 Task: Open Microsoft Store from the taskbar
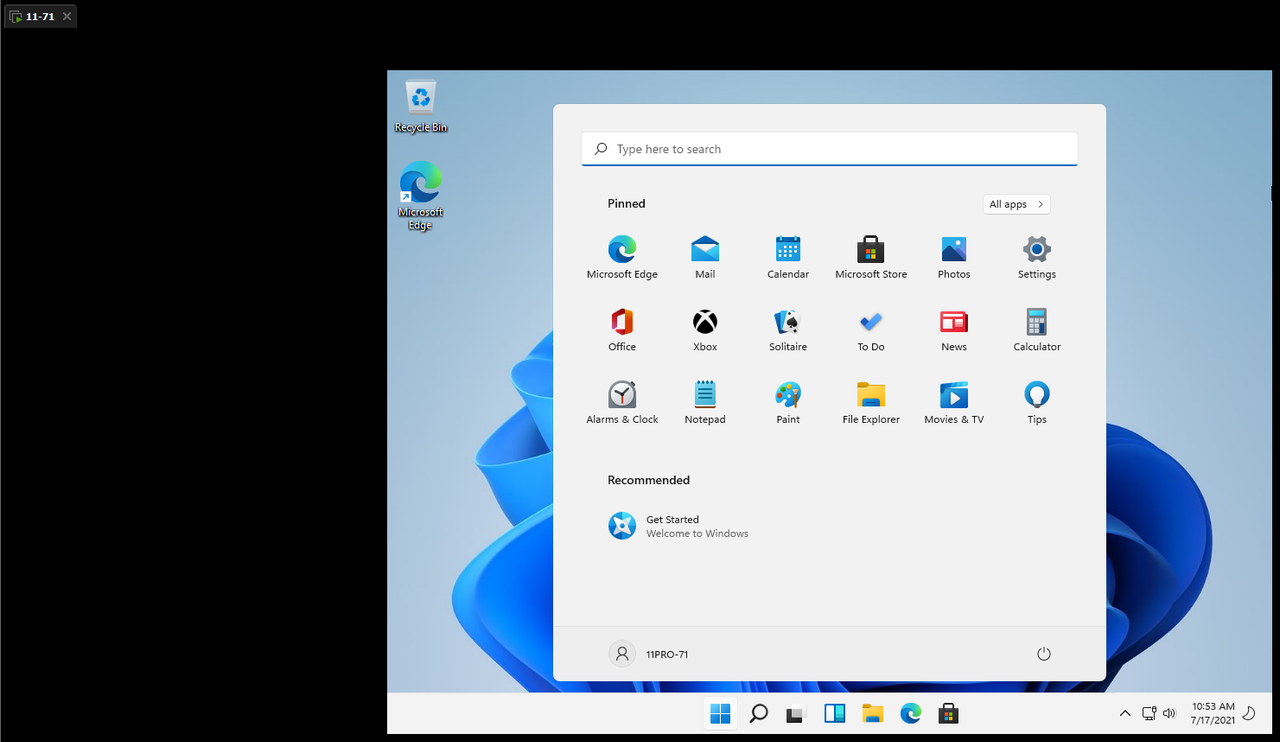[948, 714]
